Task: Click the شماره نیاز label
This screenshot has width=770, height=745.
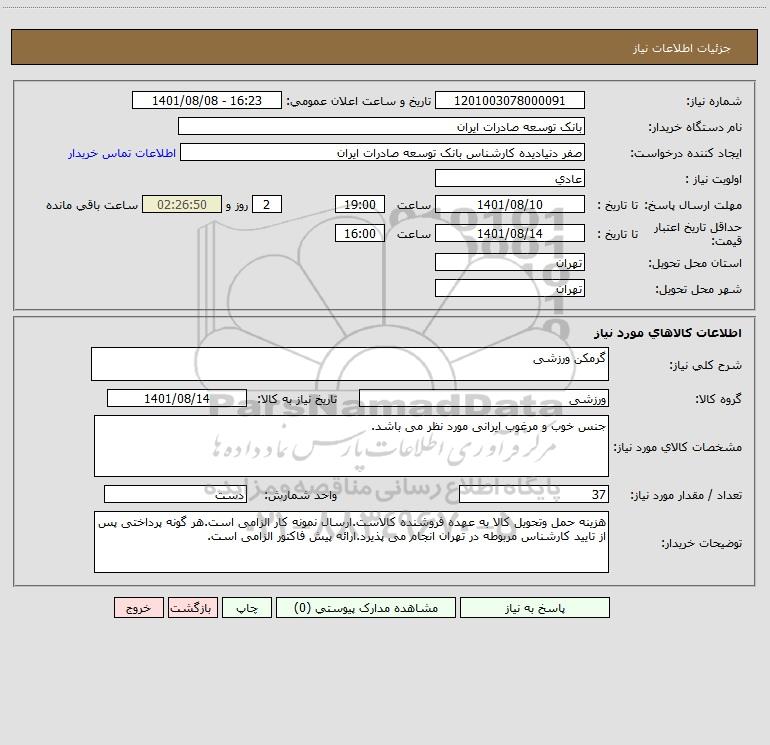Action: click(x=714, y=101)
